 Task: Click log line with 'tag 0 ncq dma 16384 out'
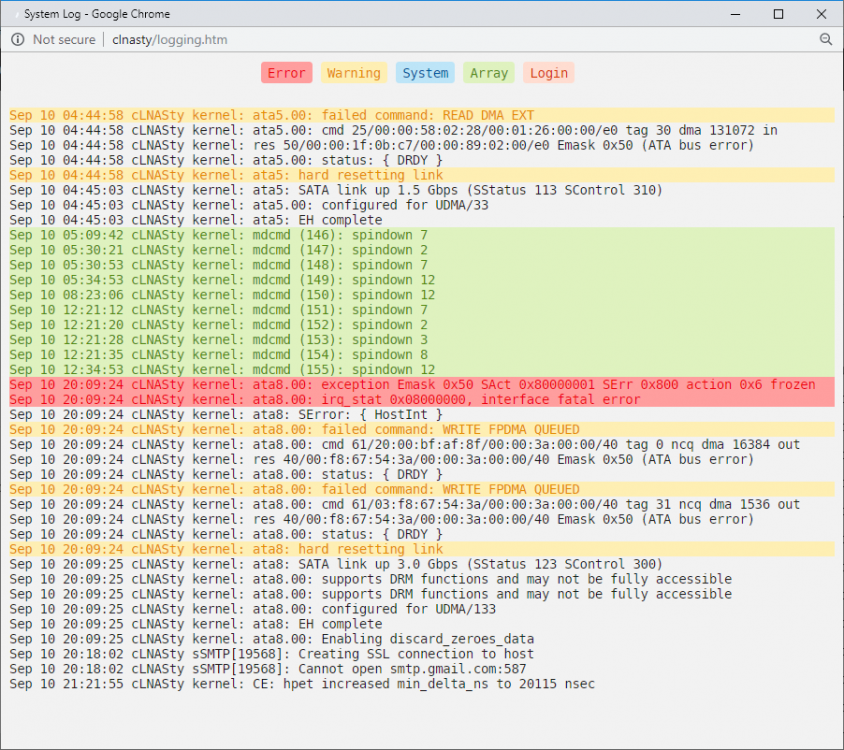[405, 445]
